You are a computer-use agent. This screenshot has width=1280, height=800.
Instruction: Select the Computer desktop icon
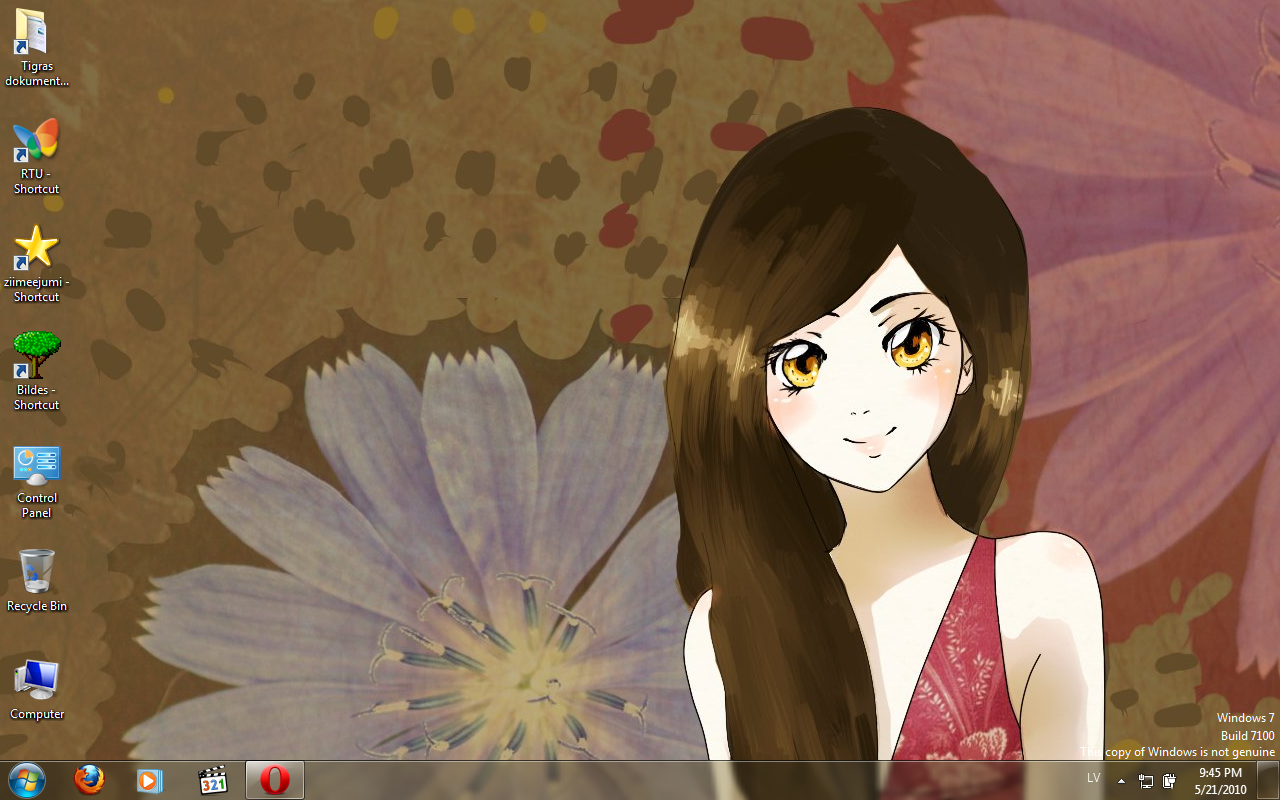click(x=36, y=689)
